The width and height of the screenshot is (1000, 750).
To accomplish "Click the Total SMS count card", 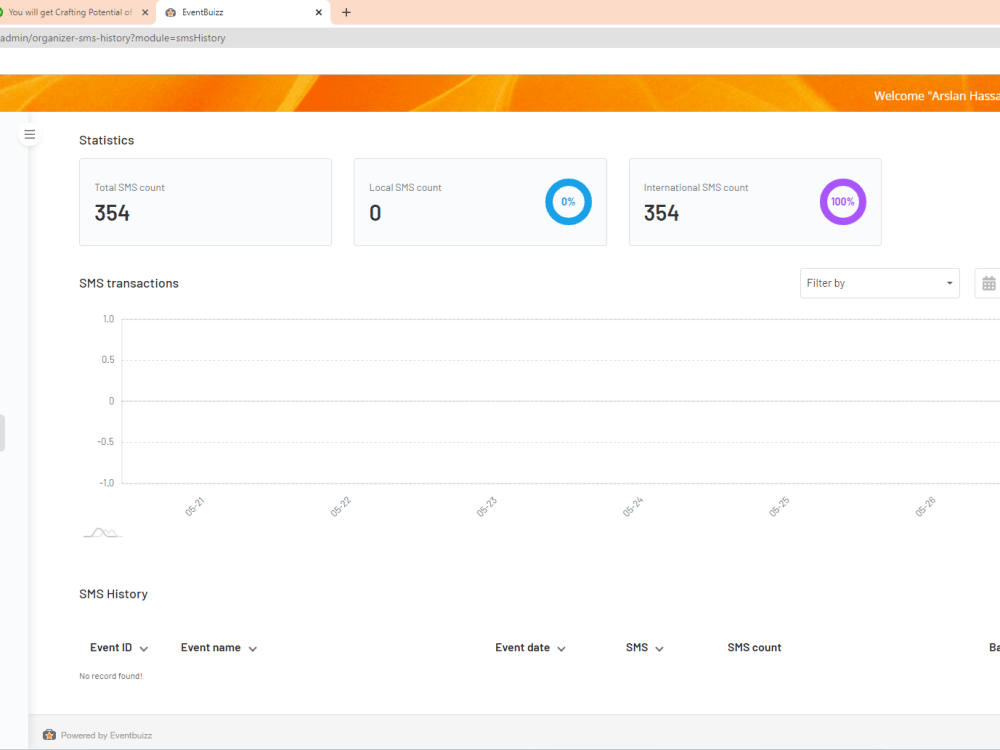I will (205, 202).
